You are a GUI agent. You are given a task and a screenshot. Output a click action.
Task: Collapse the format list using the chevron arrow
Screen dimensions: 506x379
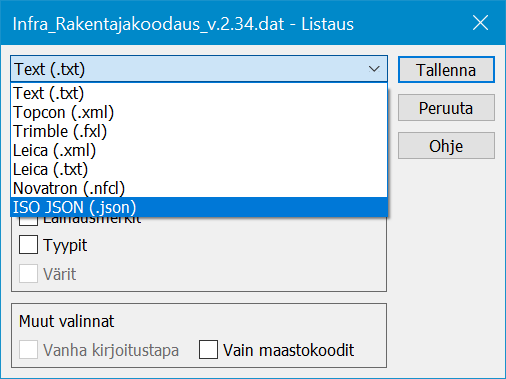pos(374,69)
